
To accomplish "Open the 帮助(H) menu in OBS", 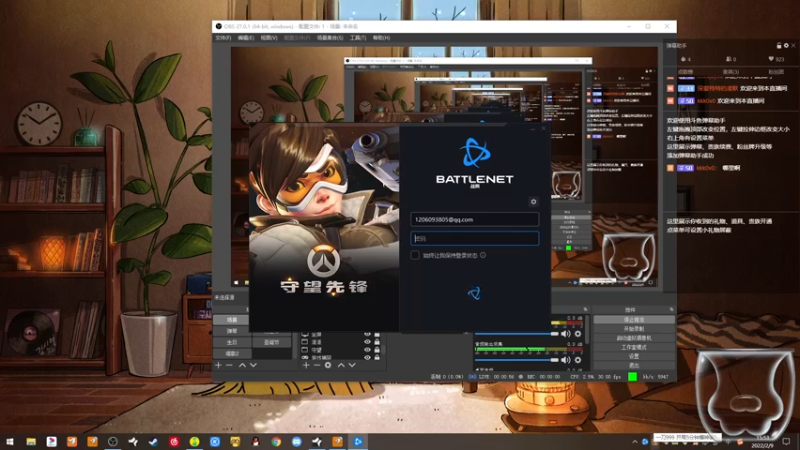I will click(x=381, y=38).
